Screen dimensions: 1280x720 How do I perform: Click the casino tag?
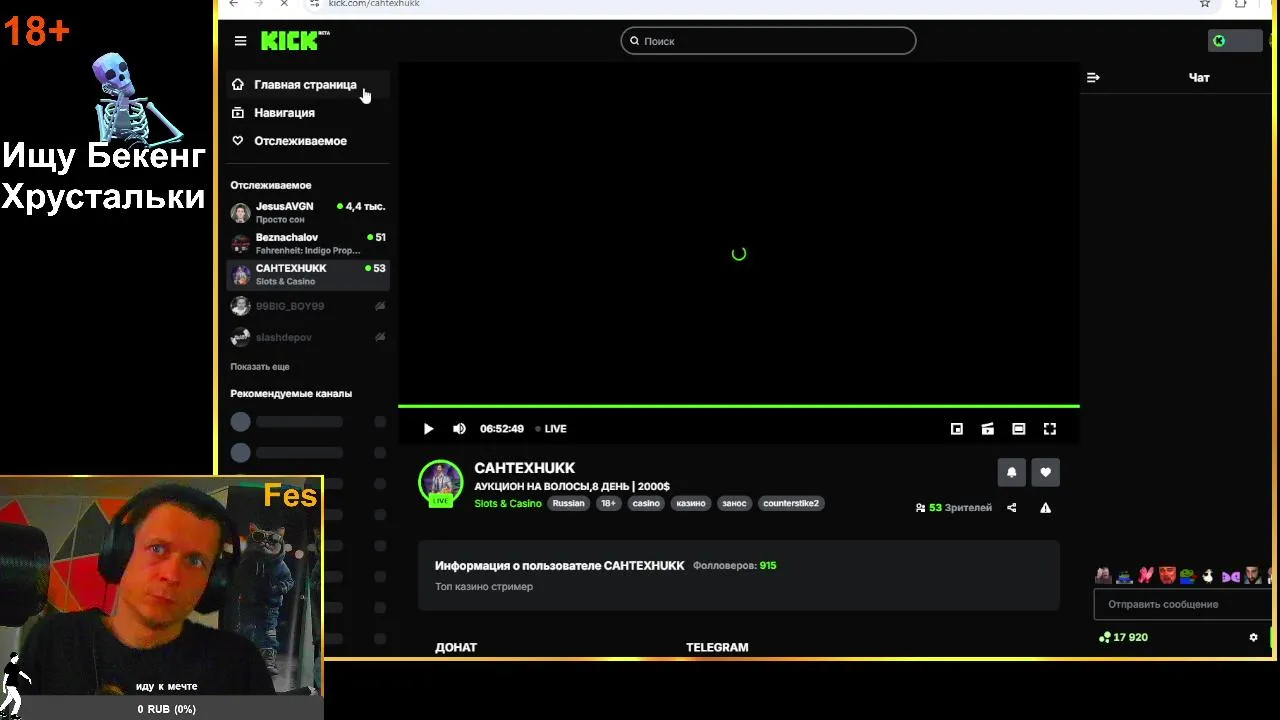646,504
